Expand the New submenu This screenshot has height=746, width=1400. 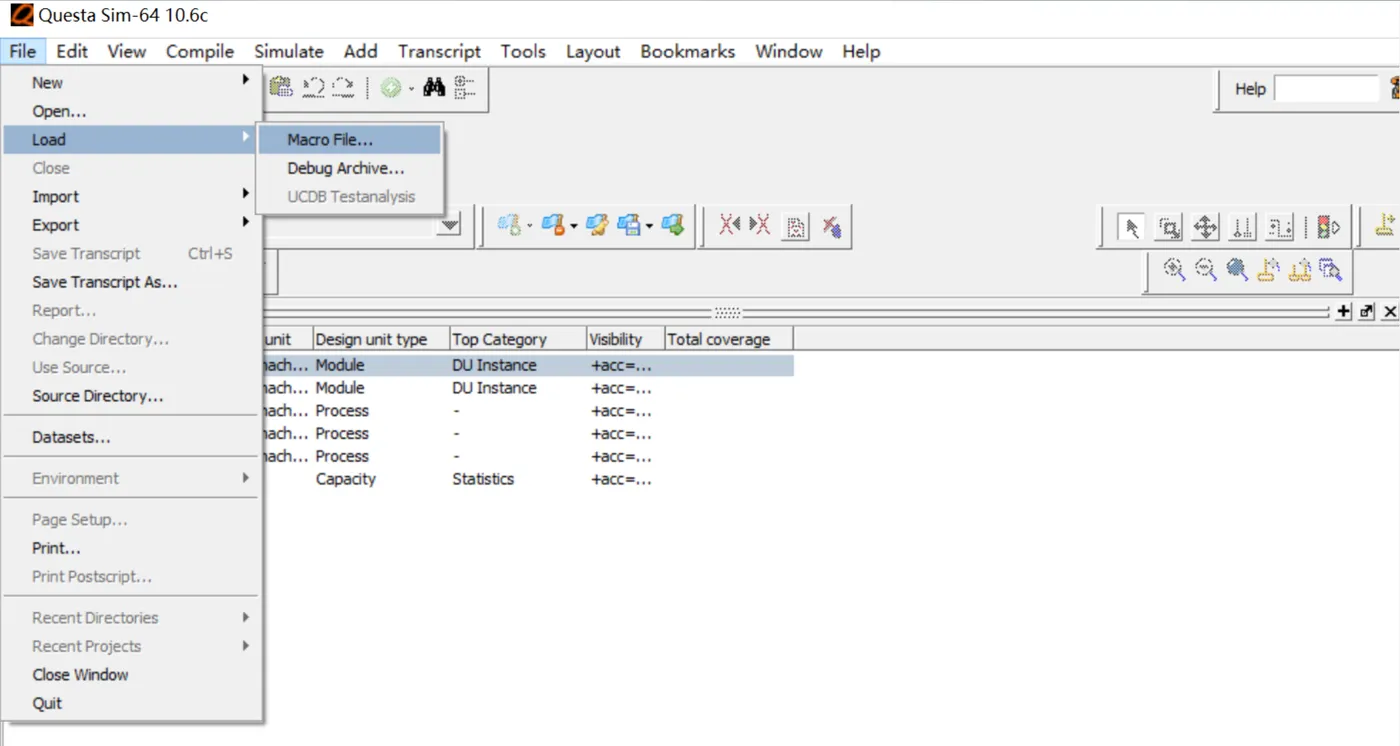pyautogui.click(x=132, y=83)
